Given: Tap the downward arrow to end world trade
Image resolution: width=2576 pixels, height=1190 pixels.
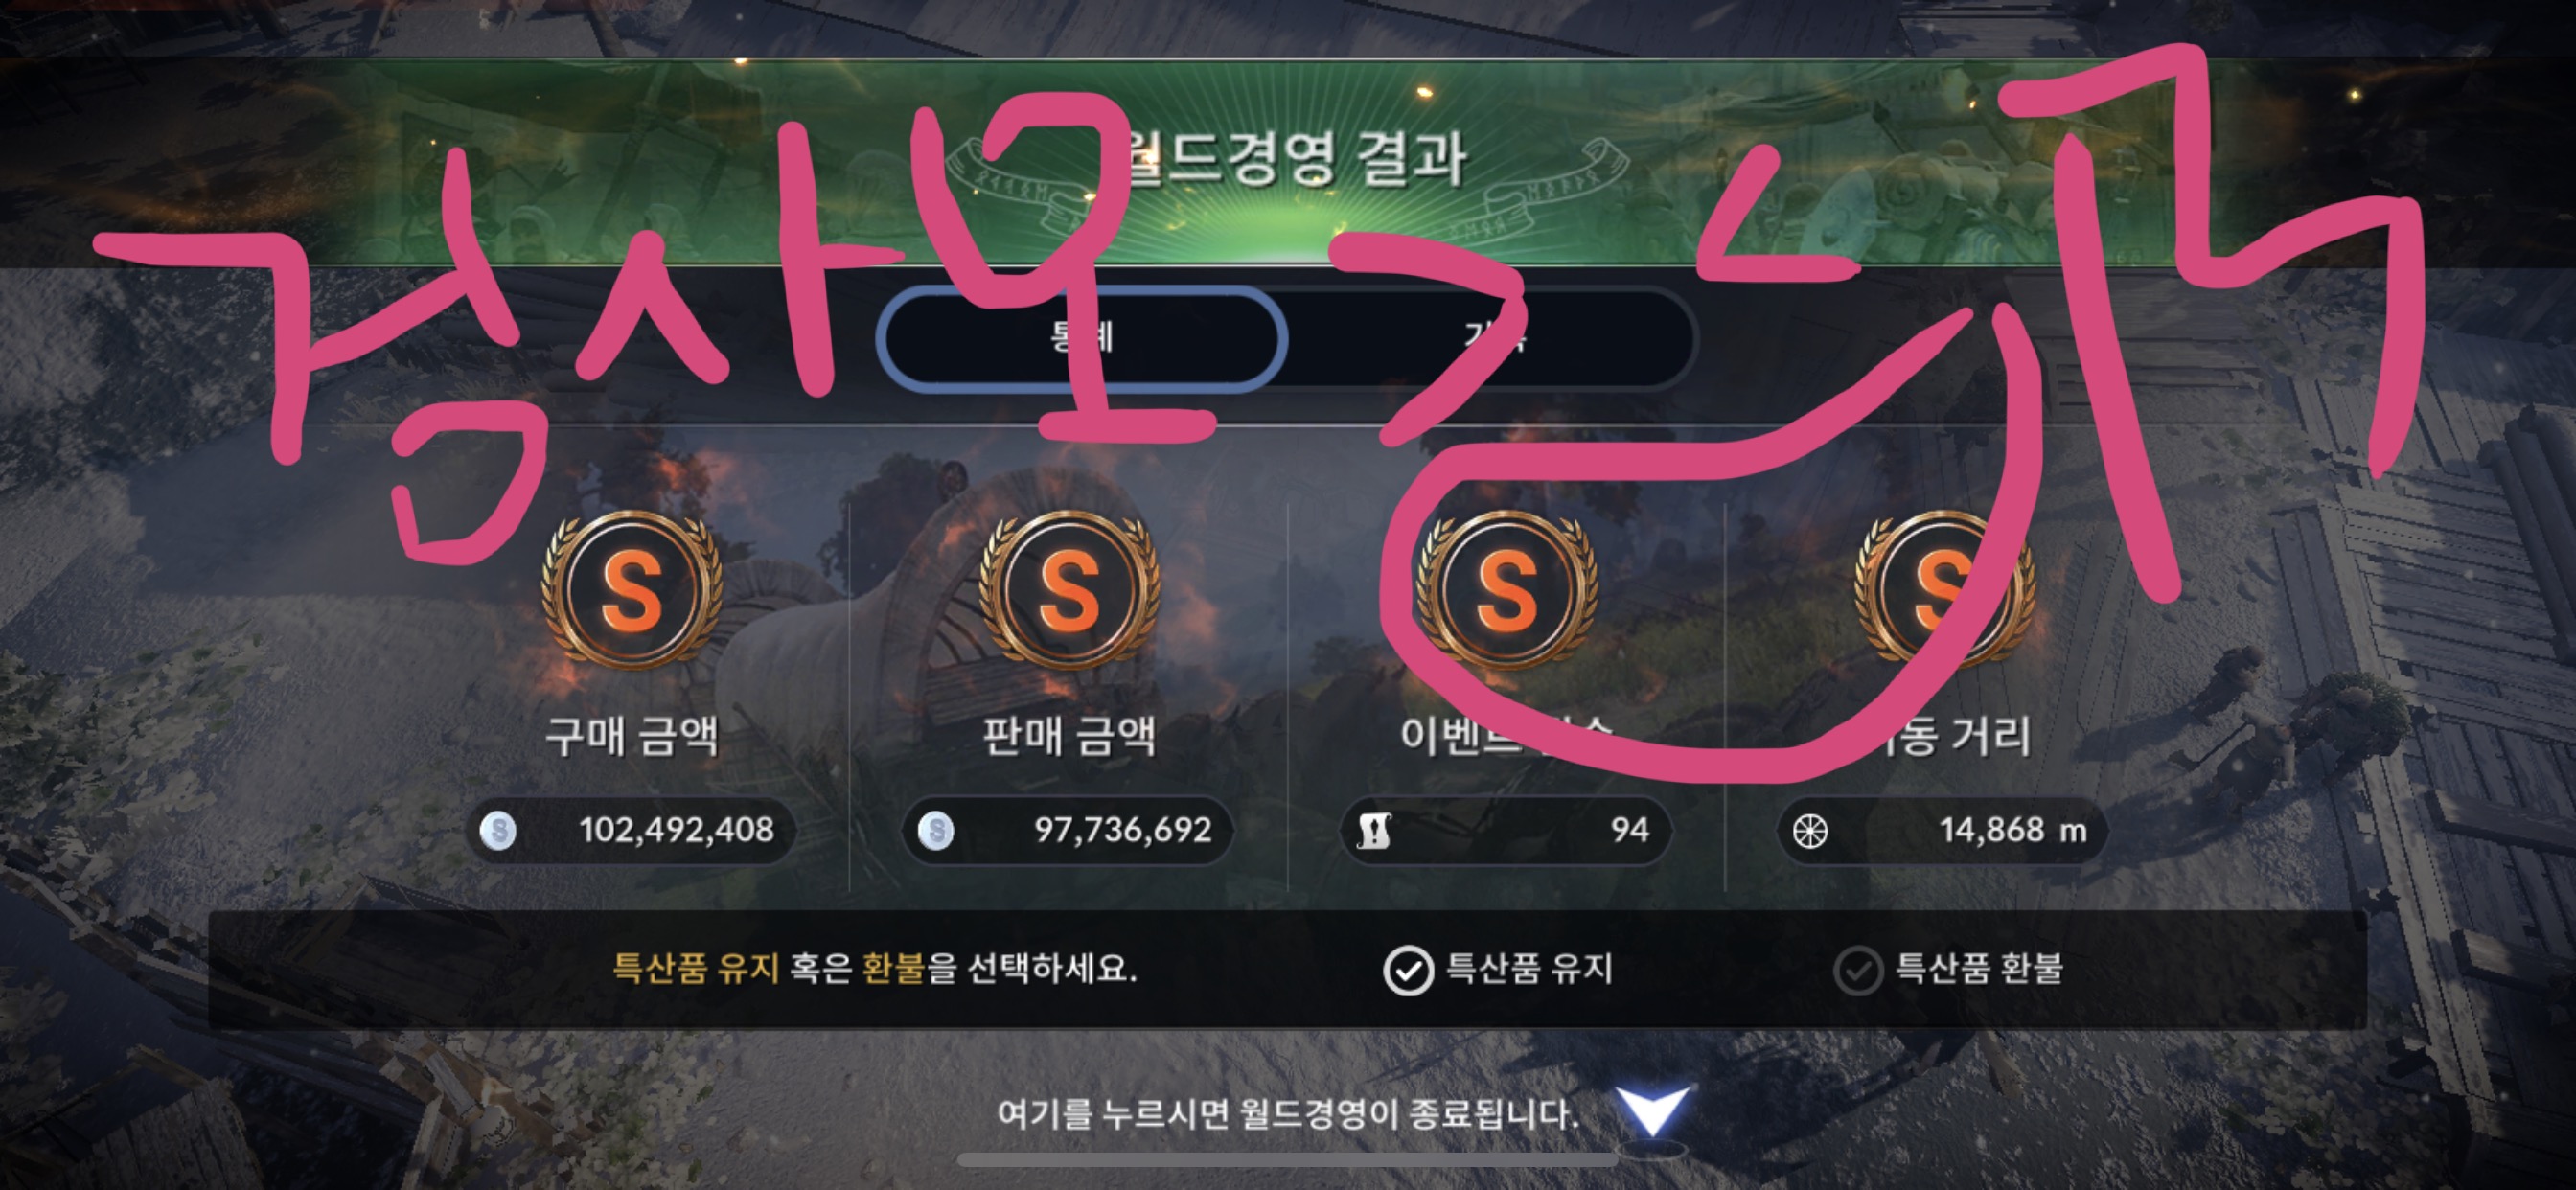Looking at the screenshot, I should pos(1653,1110).
